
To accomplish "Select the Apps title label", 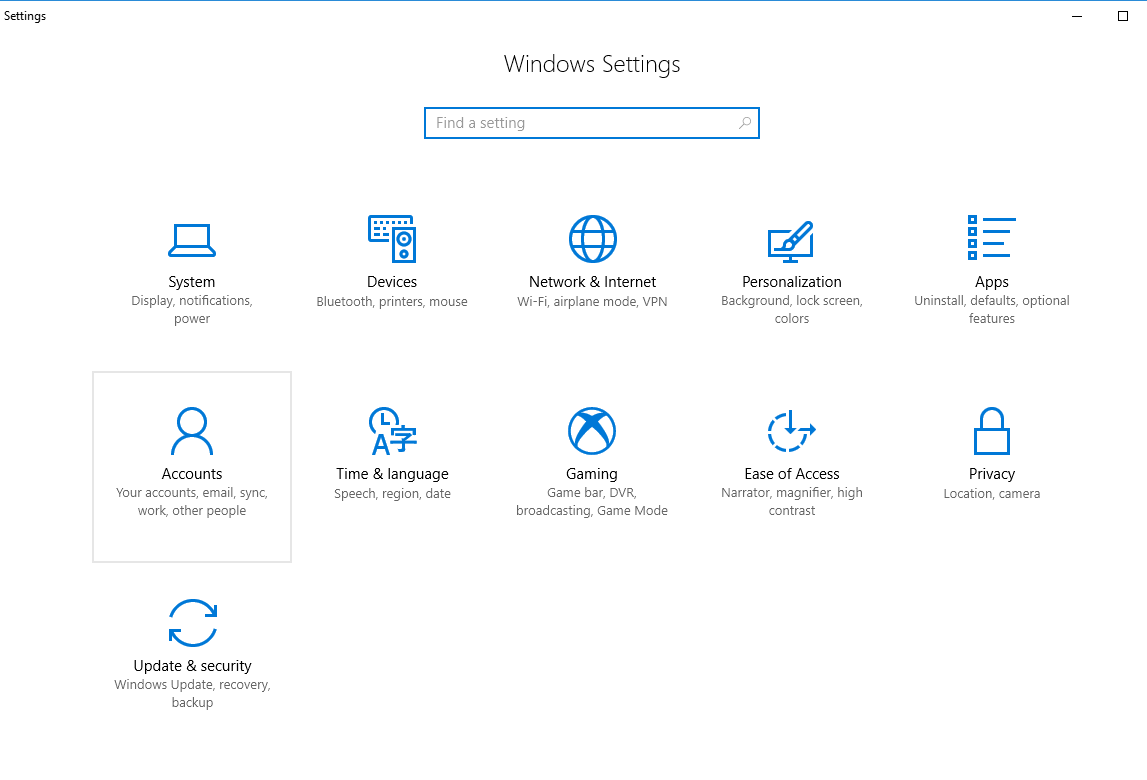I will tap(992, 282).
